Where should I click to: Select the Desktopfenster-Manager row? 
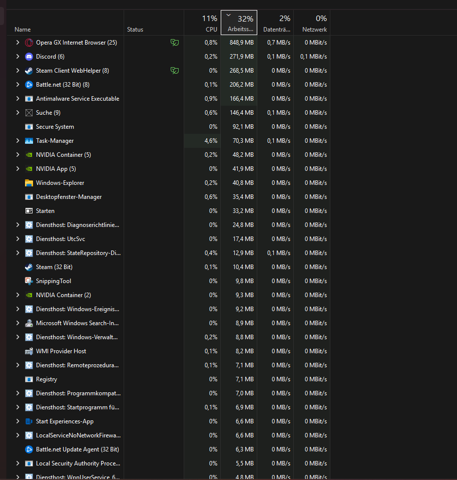click(168, 197)
